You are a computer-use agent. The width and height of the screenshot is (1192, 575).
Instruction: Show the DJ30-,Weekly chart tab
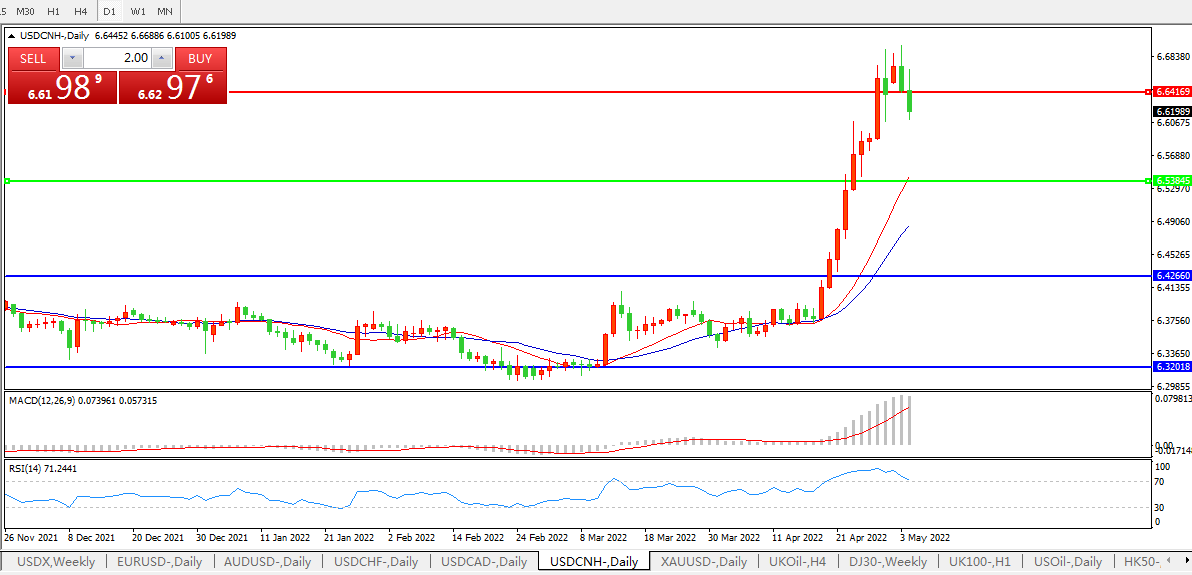point(888,562)
